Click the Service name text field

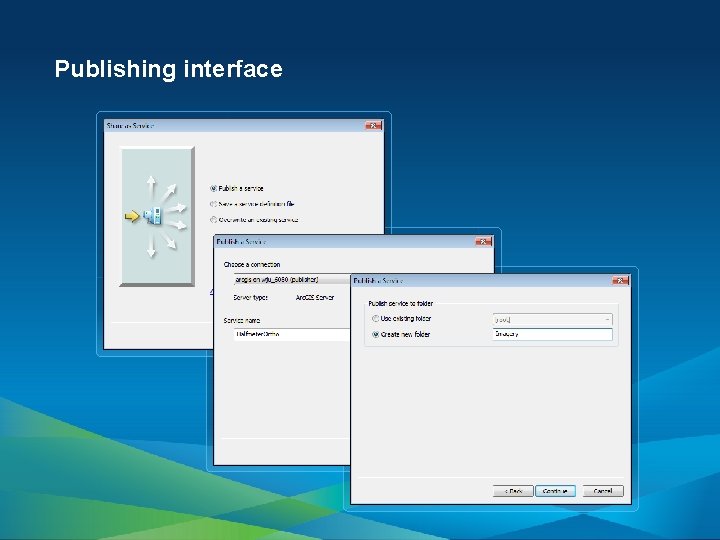click(x=292, y=334)
